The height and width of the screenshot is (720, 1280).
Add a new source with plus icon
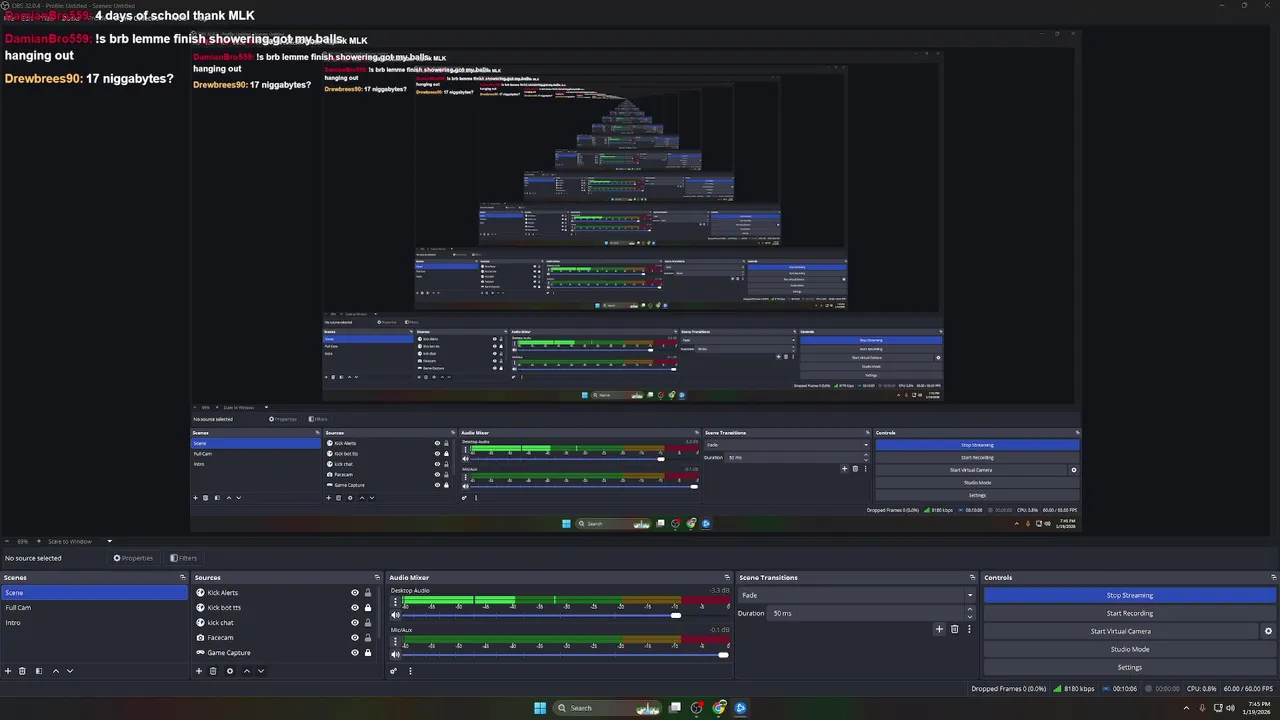[x=199, y=671]
